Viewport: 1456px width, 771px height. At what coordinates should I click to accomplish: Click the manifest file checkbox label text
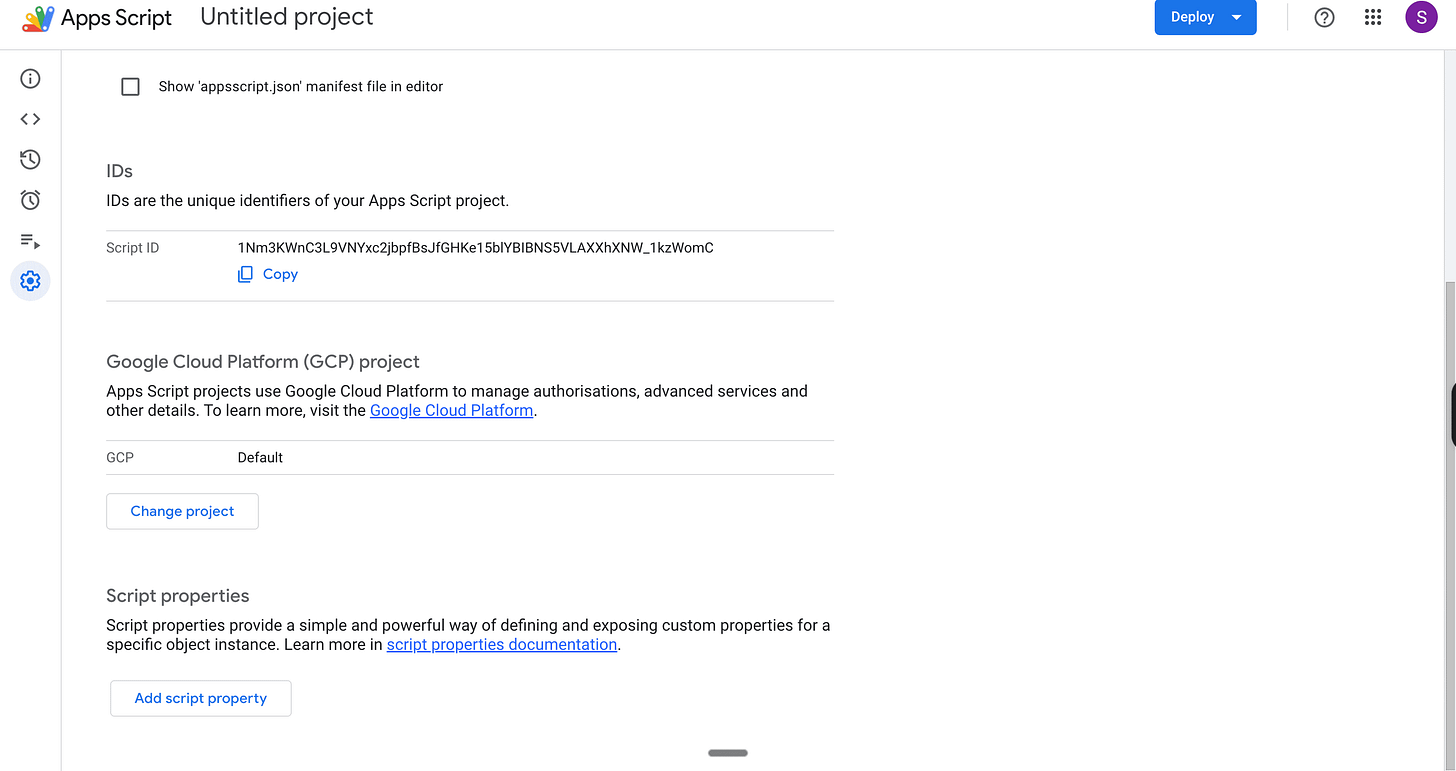click(301, 87)
